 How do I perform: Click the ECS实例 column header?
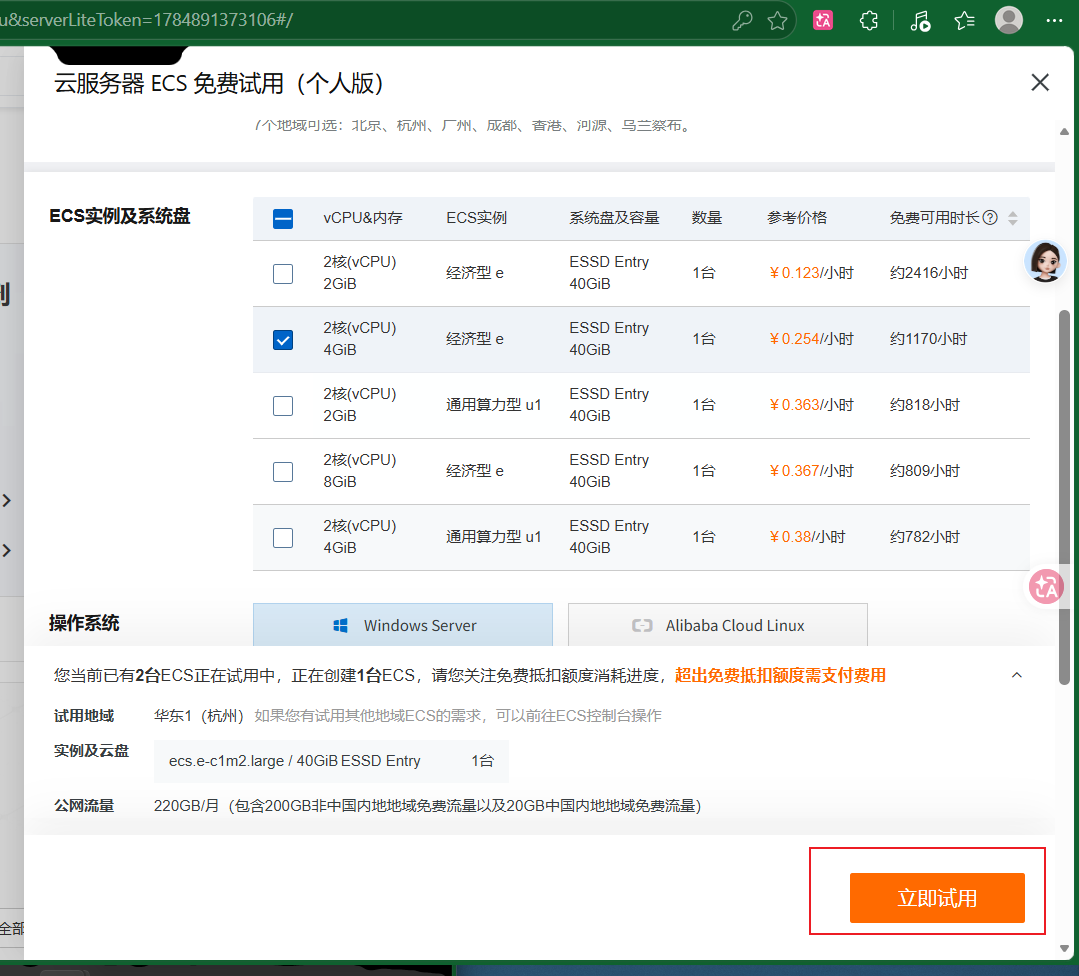click(476, 218)
